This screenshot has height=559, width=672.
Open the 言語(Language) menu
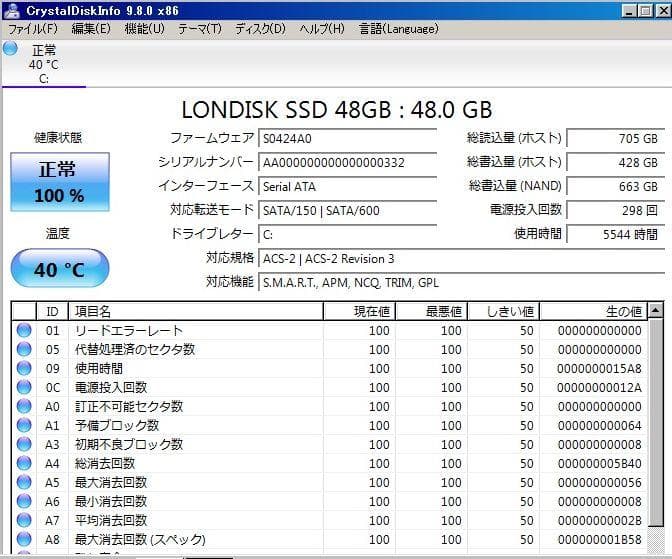coord(399,29)
